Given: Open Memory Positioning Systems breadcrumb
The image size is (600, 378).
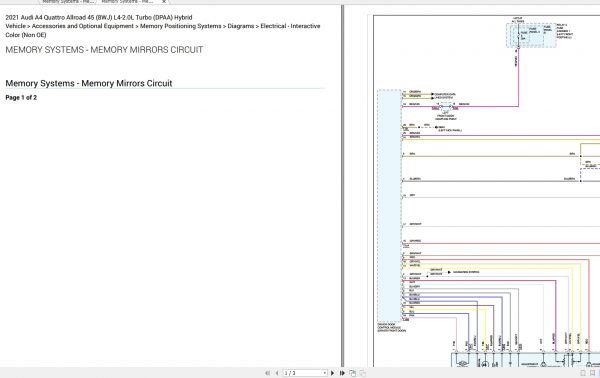Looking at the screenshot, I should coord(181,26).
